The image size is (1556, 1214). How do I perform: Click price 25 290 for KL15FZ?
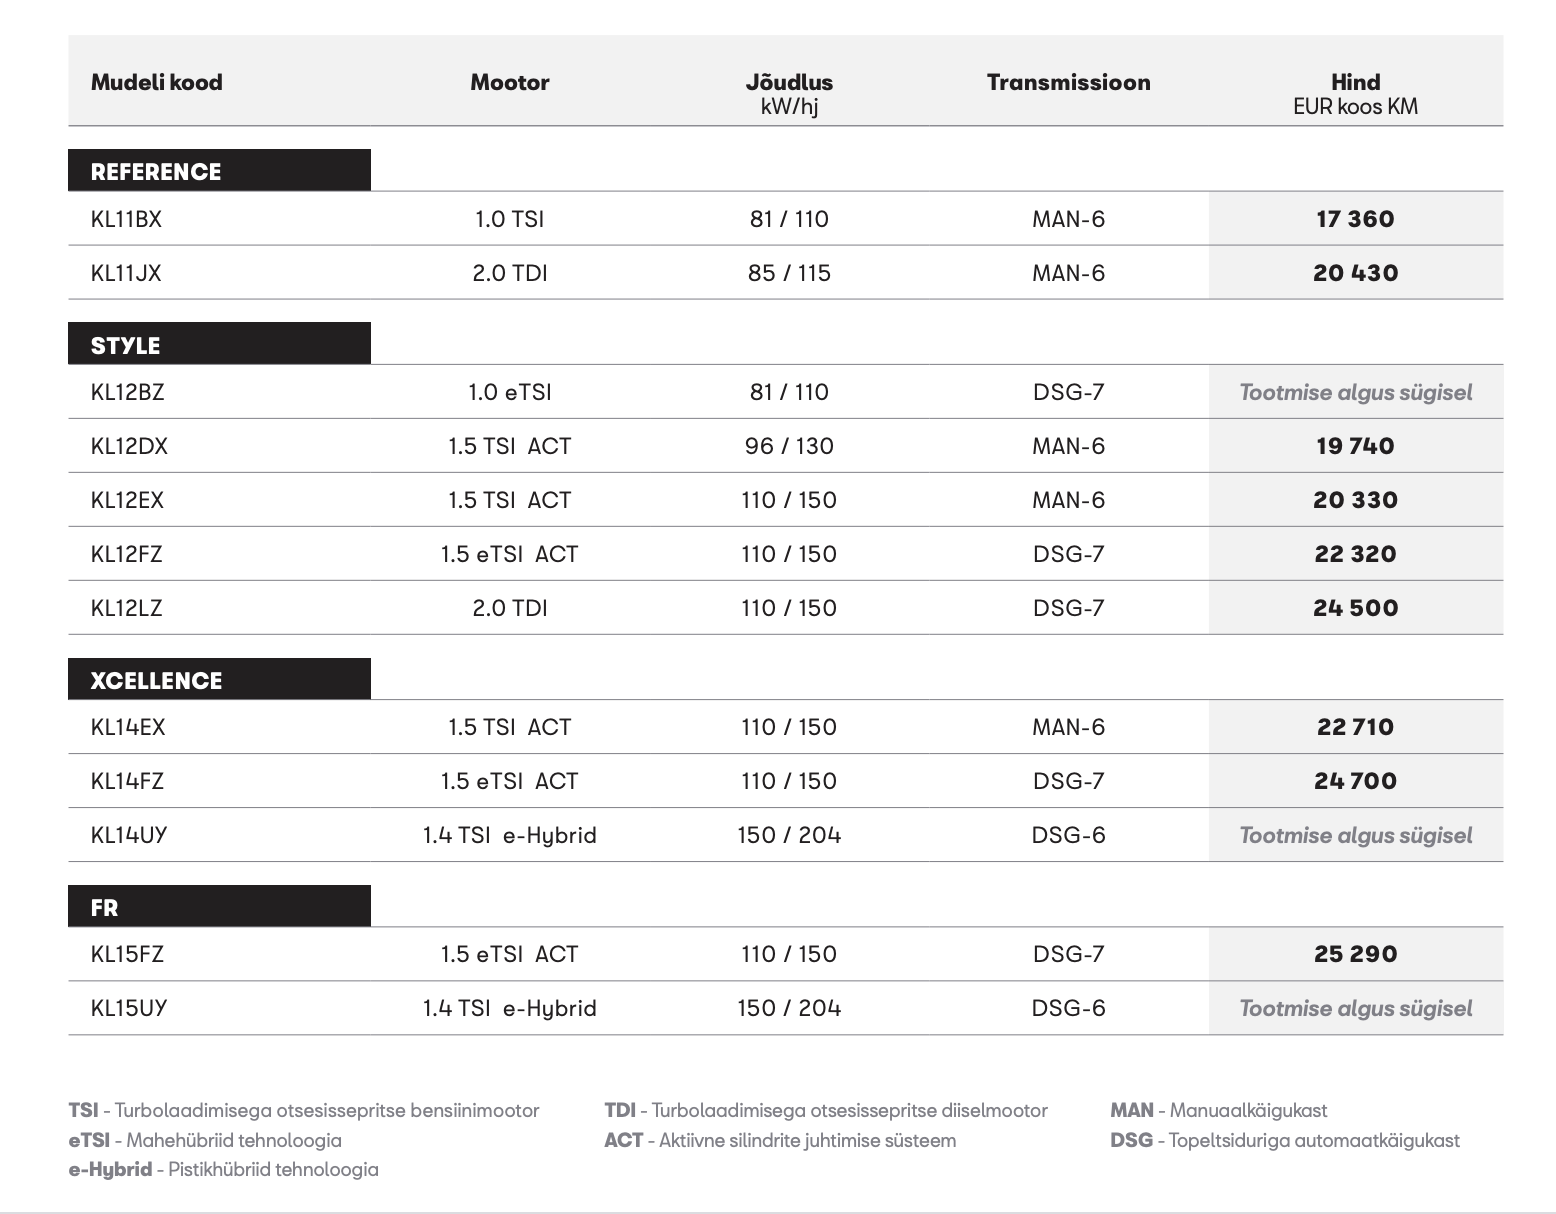[1355, 954]
